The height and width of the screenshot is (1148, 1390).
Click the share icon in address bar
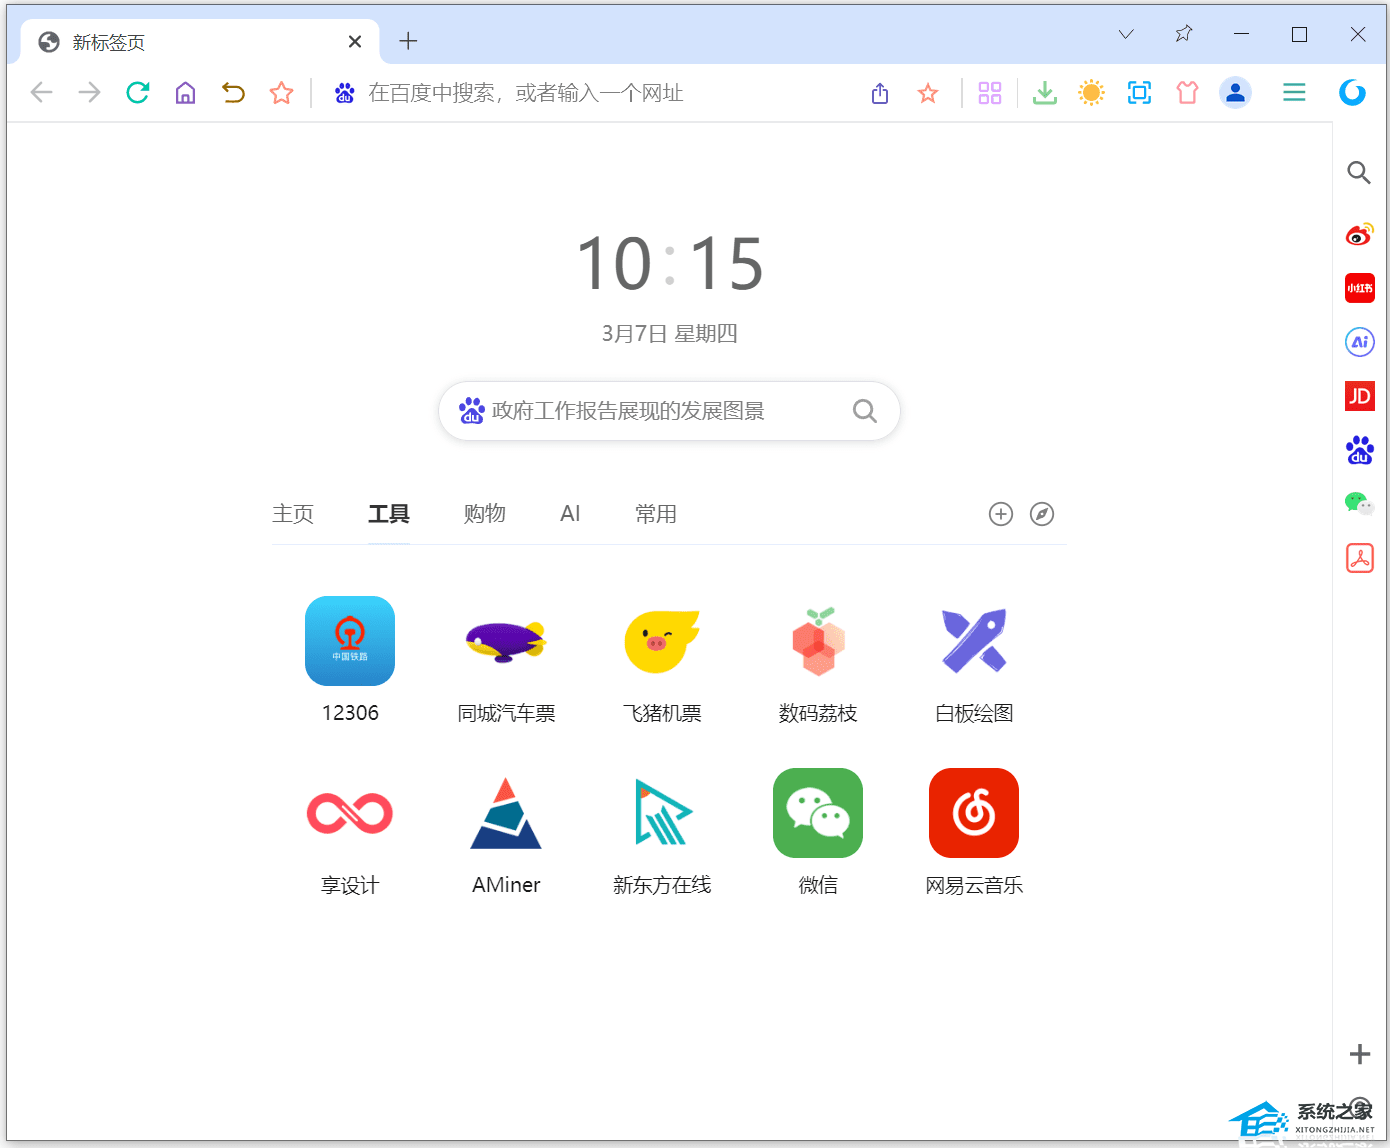pos(880,93)
